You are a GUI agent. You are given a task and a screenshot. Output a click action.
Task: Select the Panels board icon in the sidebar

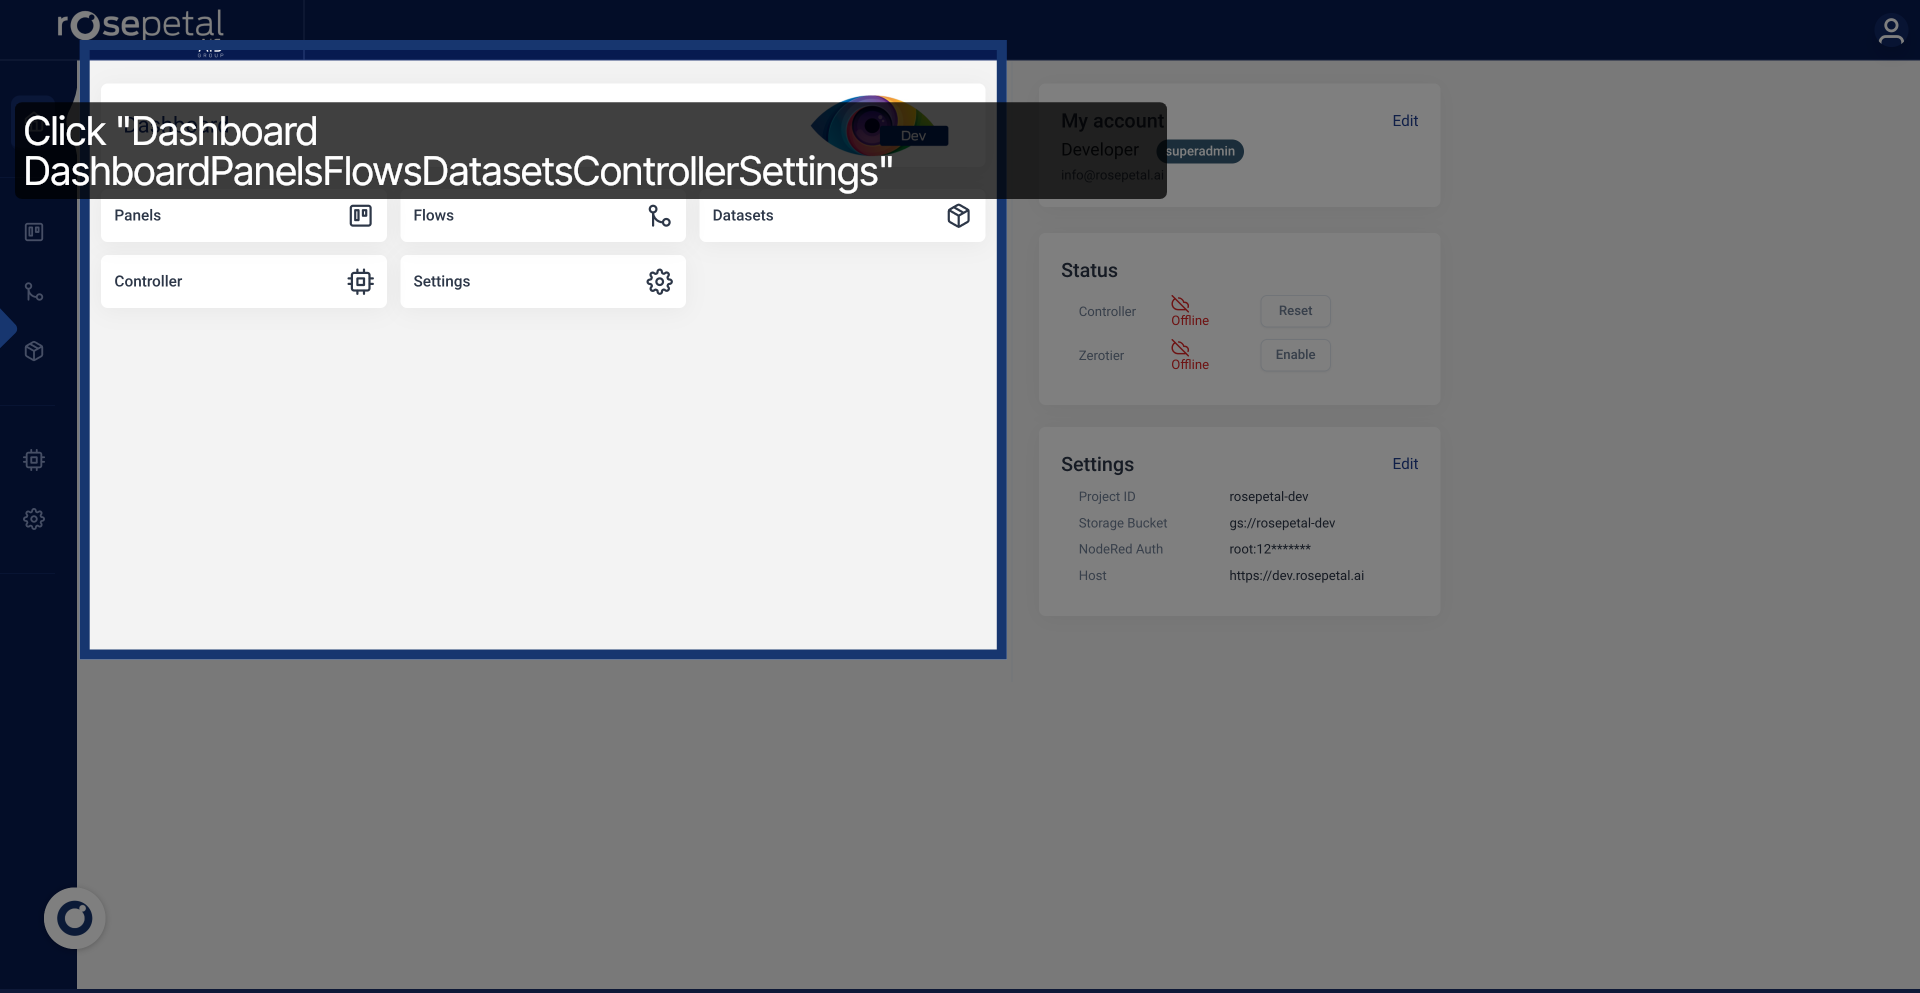click(x=34, y=231)
